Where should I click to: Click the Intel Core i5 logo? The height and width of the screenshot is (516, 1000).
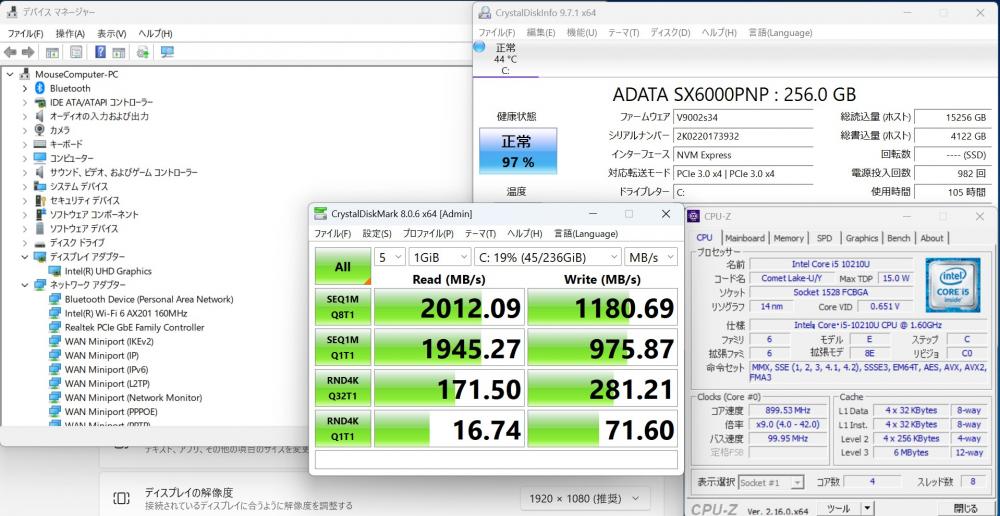[951, 282]
